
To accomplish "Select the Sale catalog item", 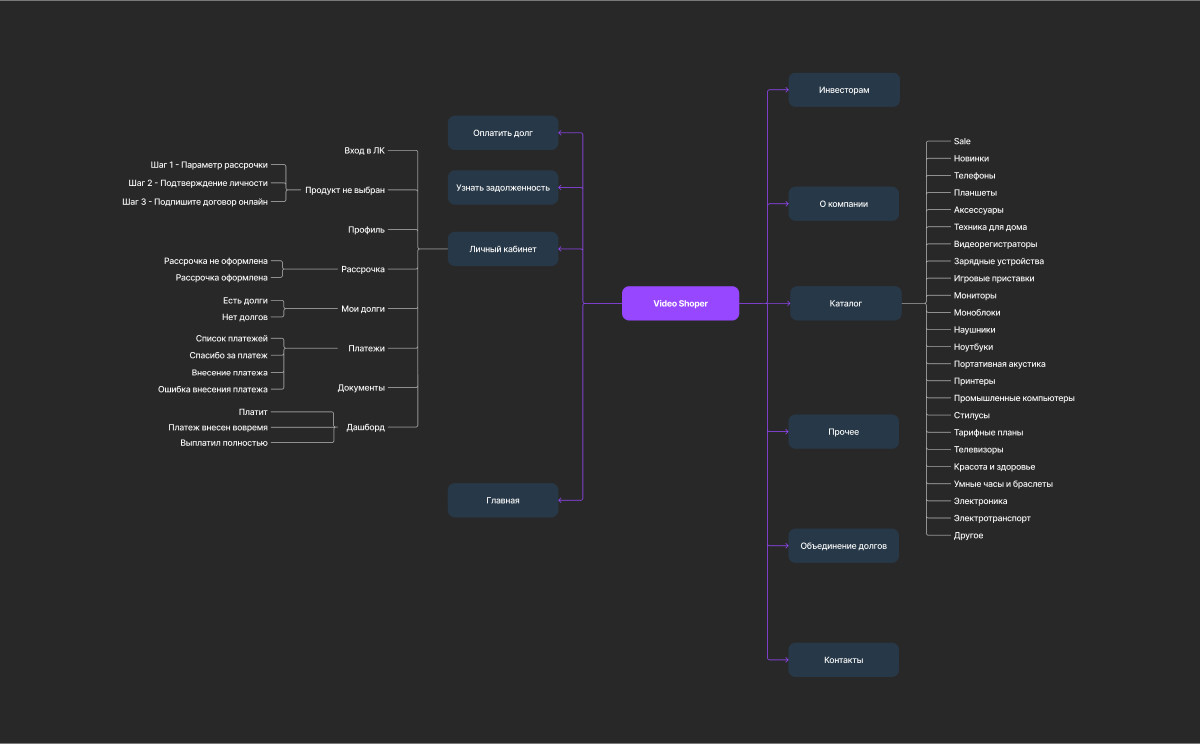I will [962, 141].
